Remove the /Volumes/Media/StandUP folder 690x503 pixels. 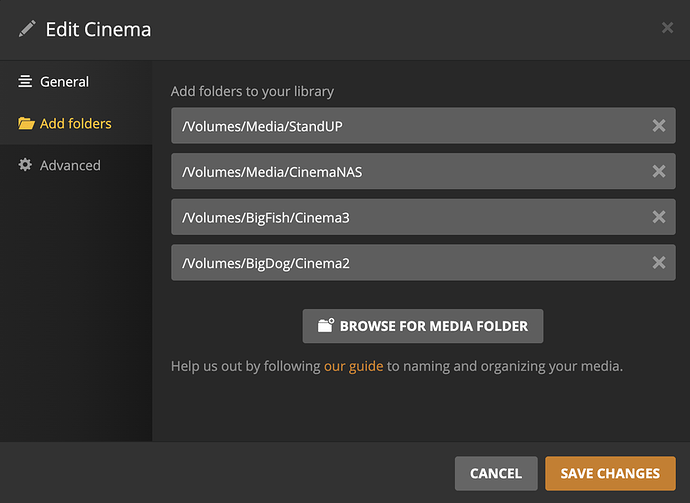tap(658, 126)
